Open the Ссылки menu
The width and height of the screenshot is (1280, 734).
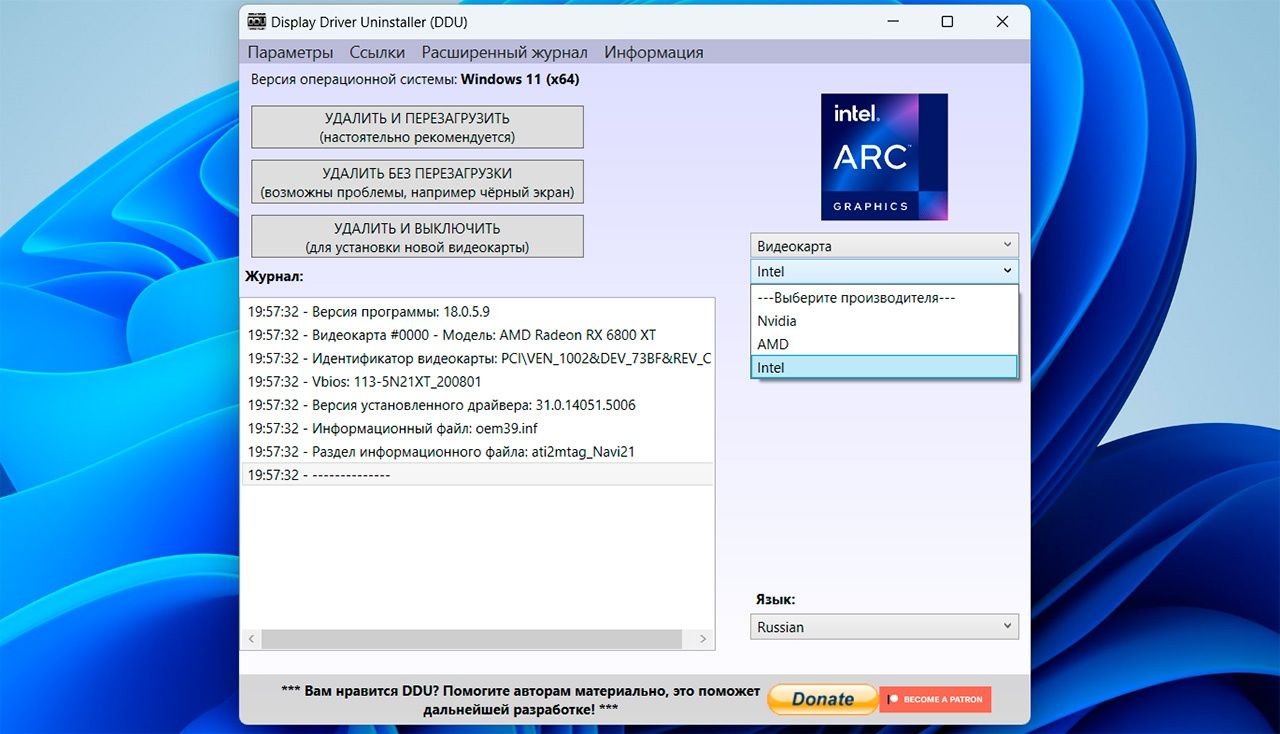click(x=377, y=52)
